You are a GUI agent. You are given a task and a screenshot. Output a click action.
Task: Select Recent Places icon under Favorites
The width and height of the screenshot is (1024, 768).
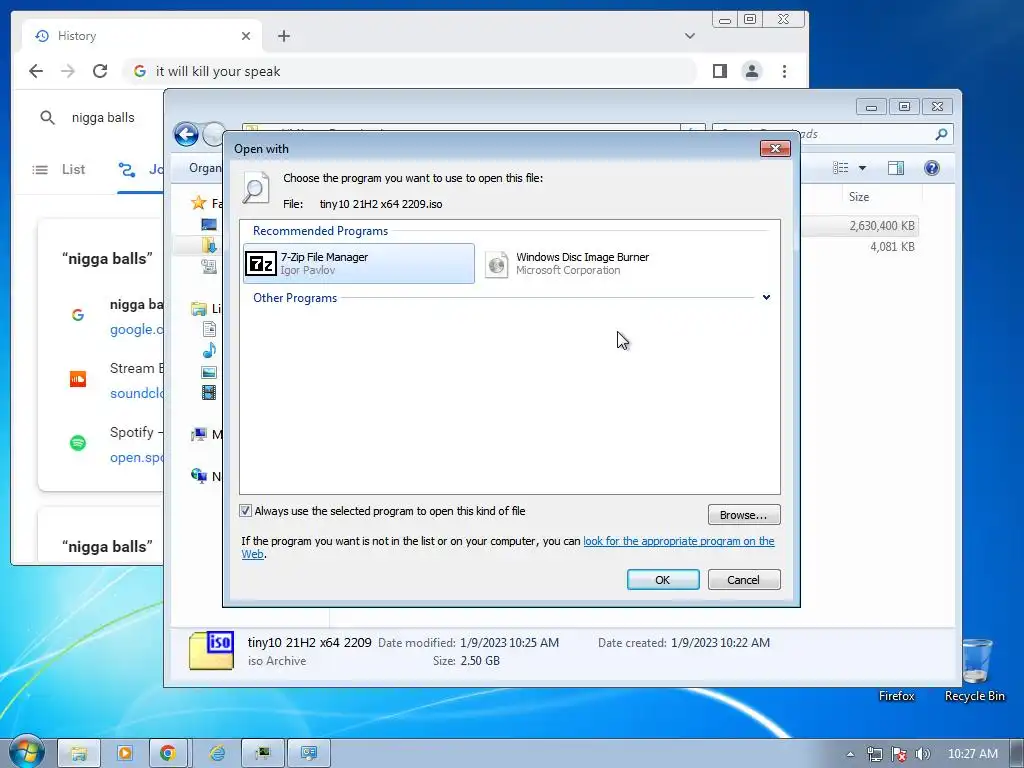[x=209, y=266]
